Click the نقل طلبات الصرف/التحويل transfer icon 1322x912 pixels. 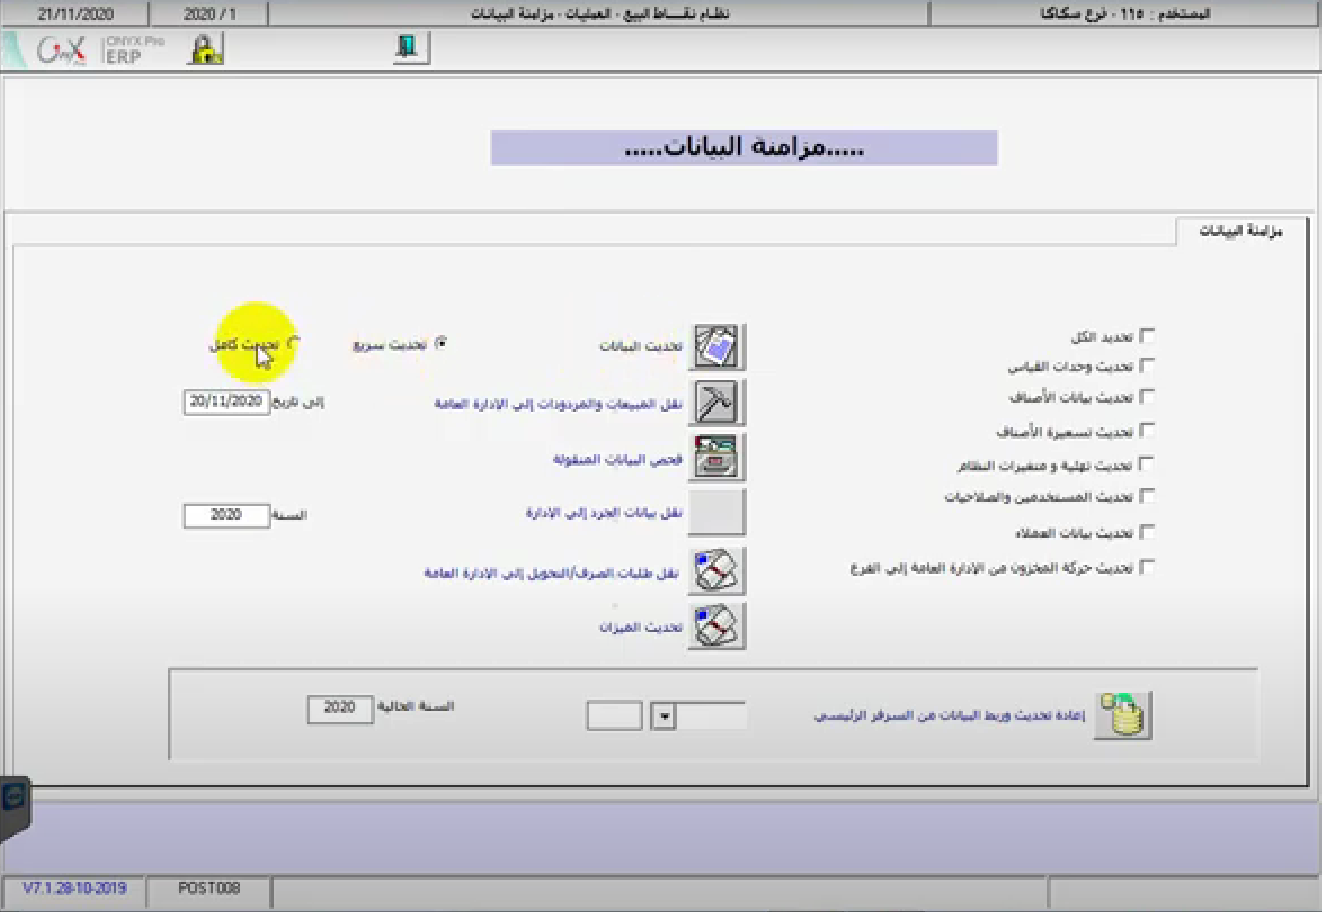716,572
